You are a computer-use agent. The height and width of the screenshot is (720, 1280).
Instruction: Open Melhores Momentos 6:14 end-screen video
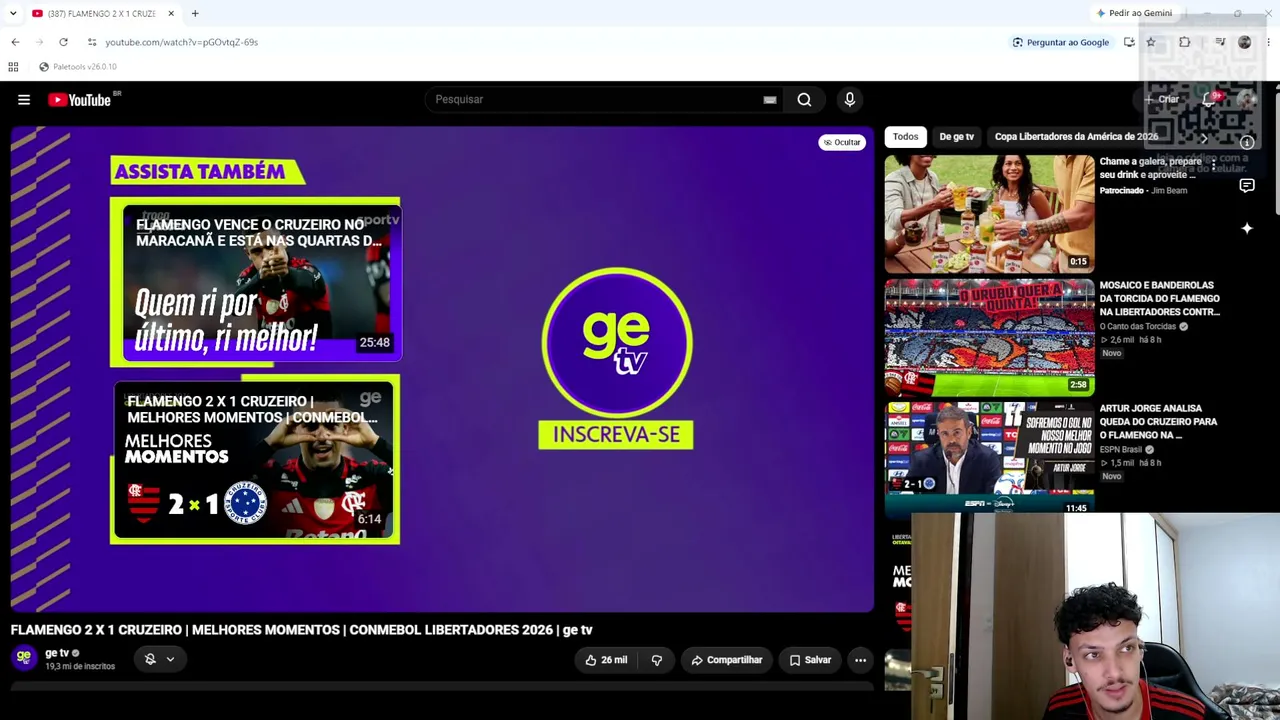tap(256, 460)
